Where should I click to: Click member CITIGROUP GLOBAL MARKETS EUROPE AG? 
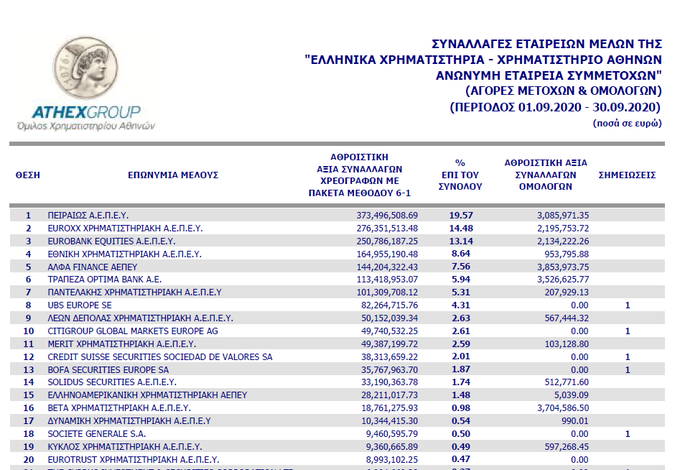pos(133,331)
